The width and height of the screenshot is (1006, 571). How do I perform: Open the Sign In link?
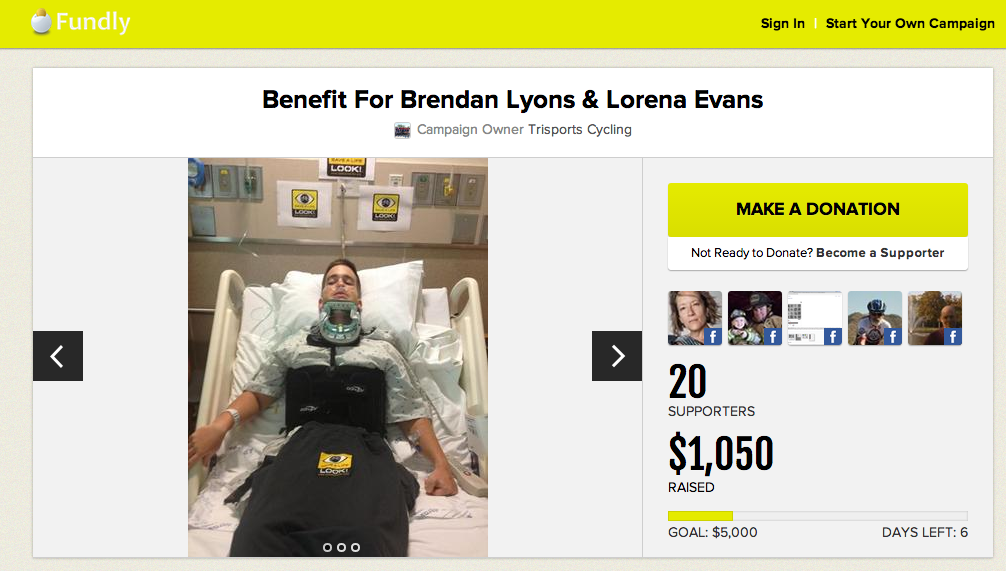coord(783,24)
